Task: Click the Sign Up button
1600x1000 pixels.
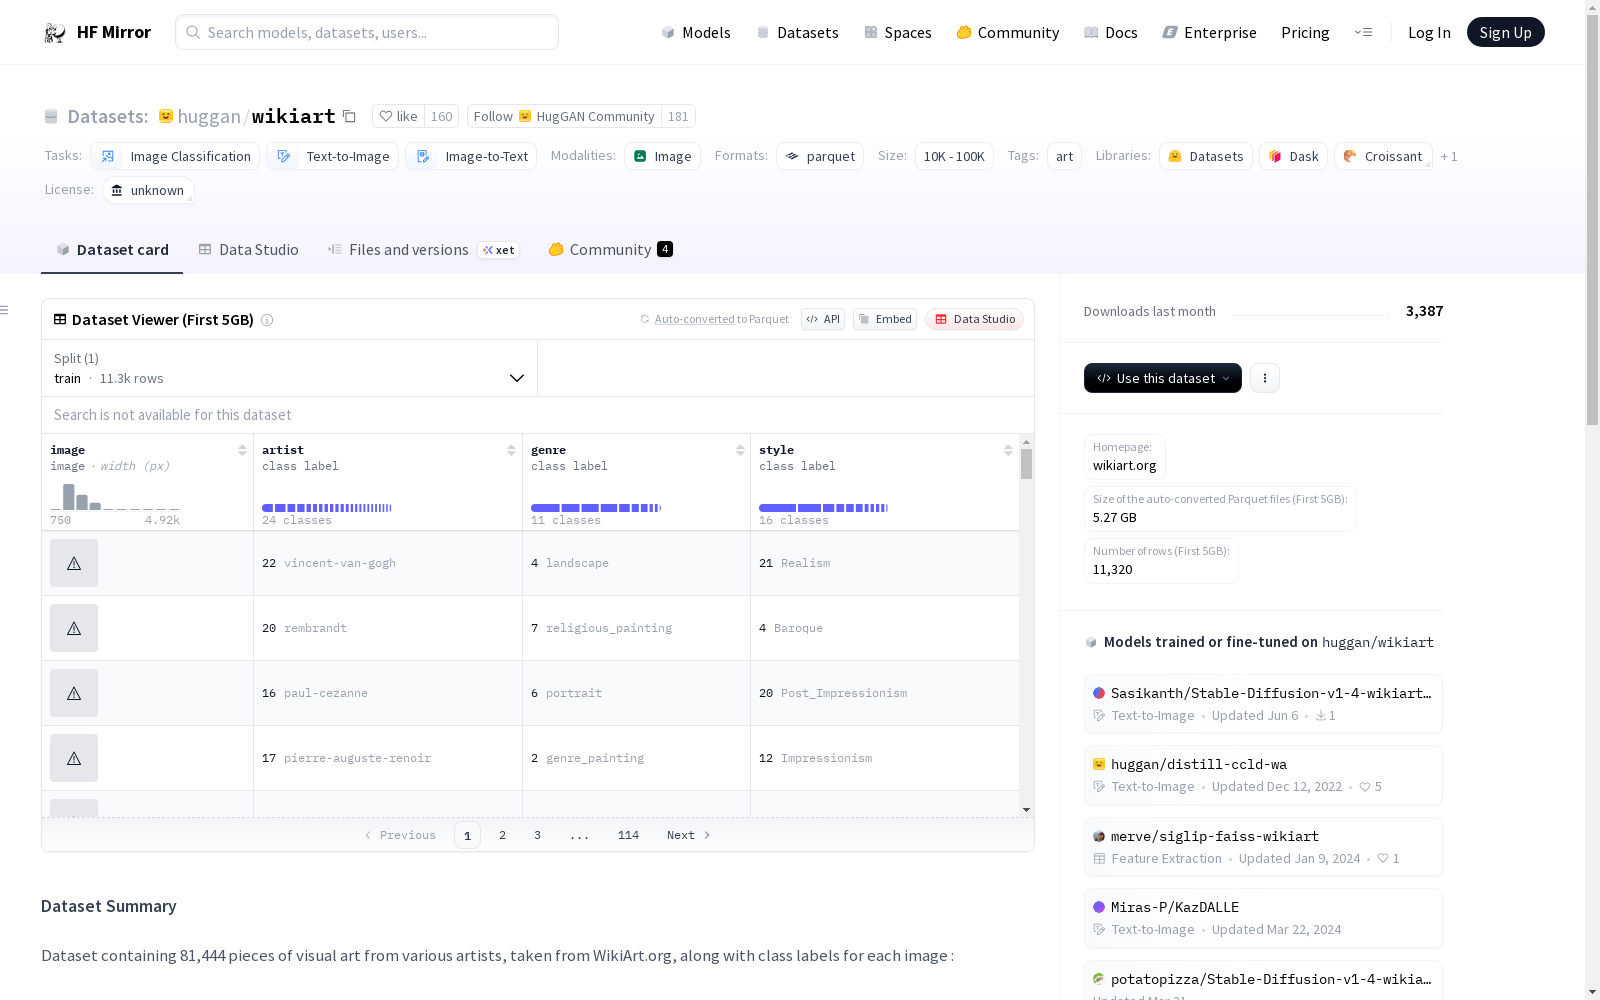Action: (1505, 32)
